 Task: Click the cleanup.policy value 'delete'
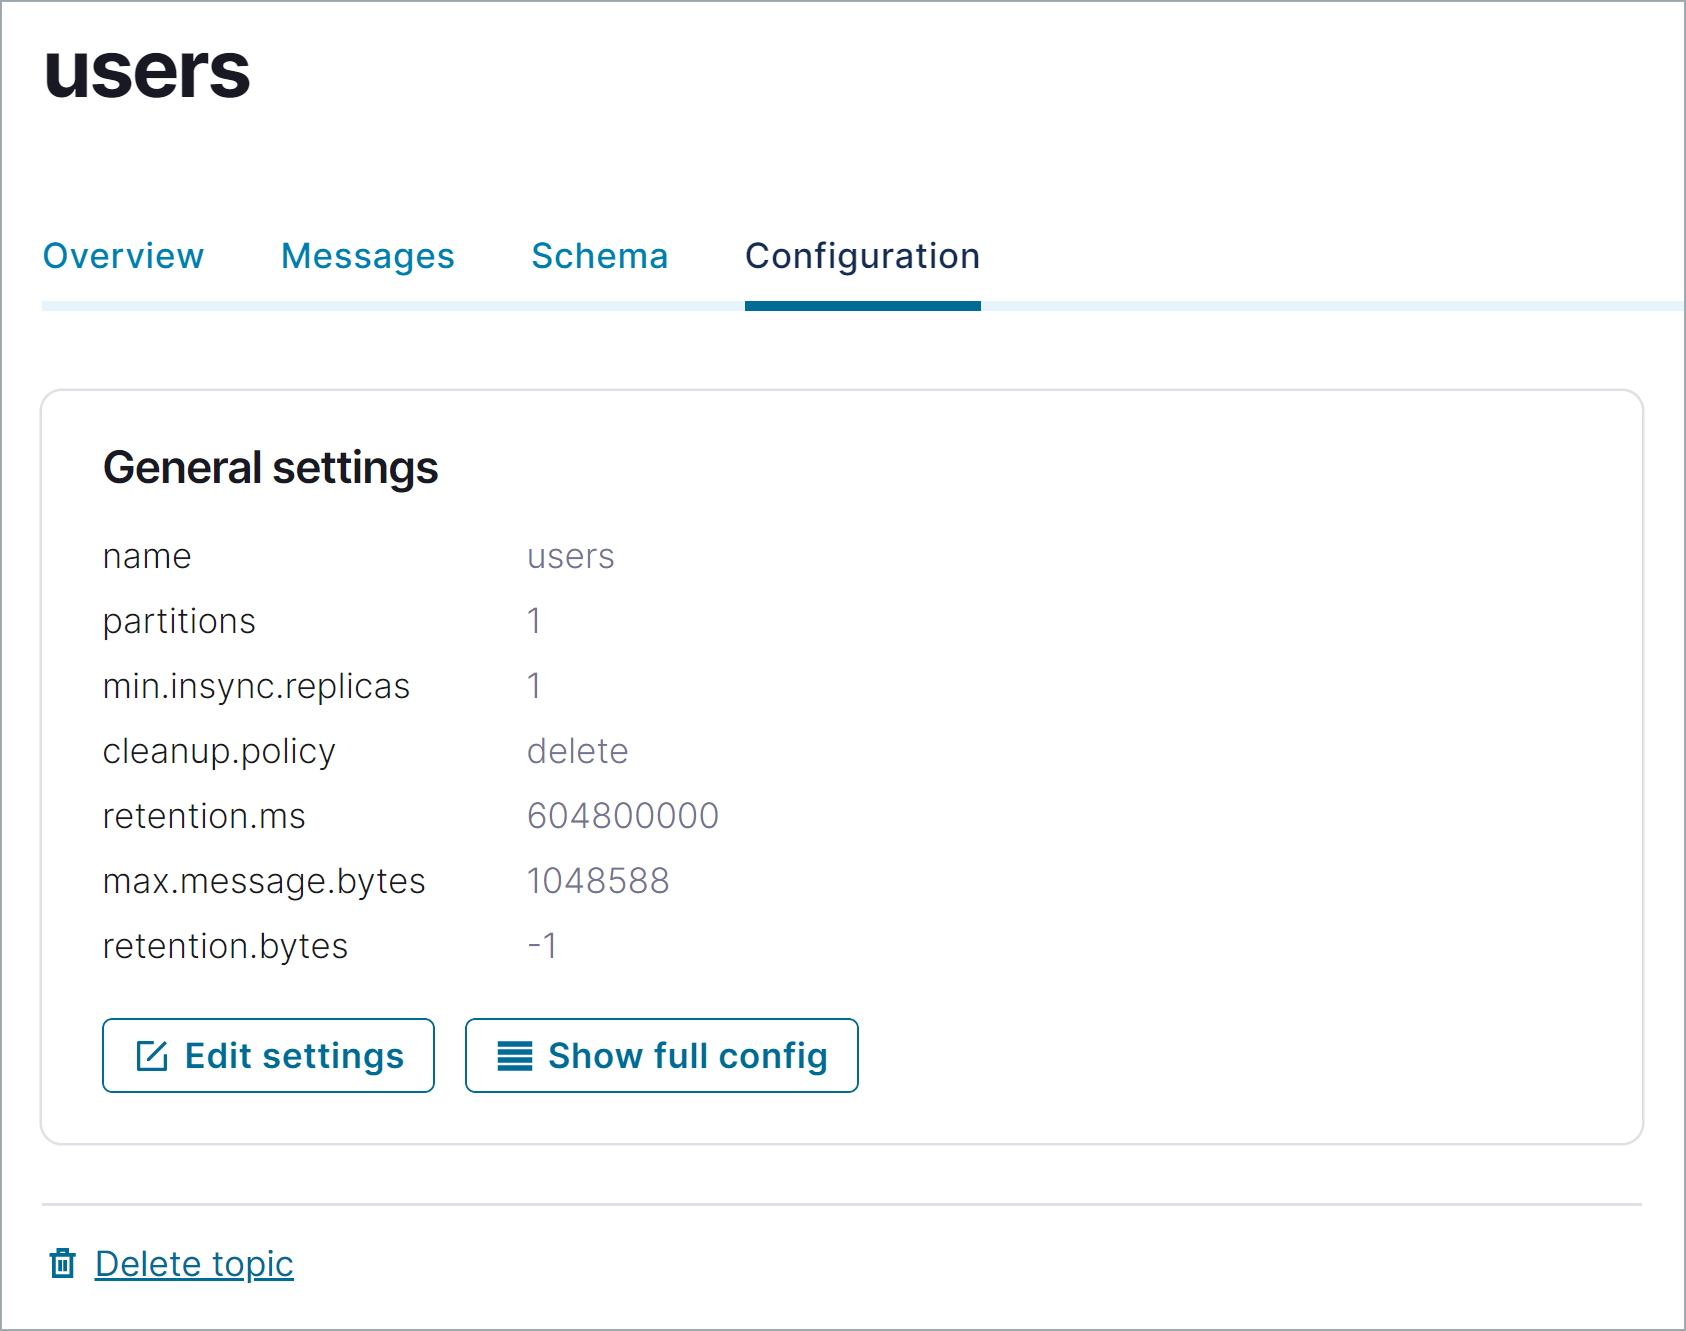tap(577, 751)
